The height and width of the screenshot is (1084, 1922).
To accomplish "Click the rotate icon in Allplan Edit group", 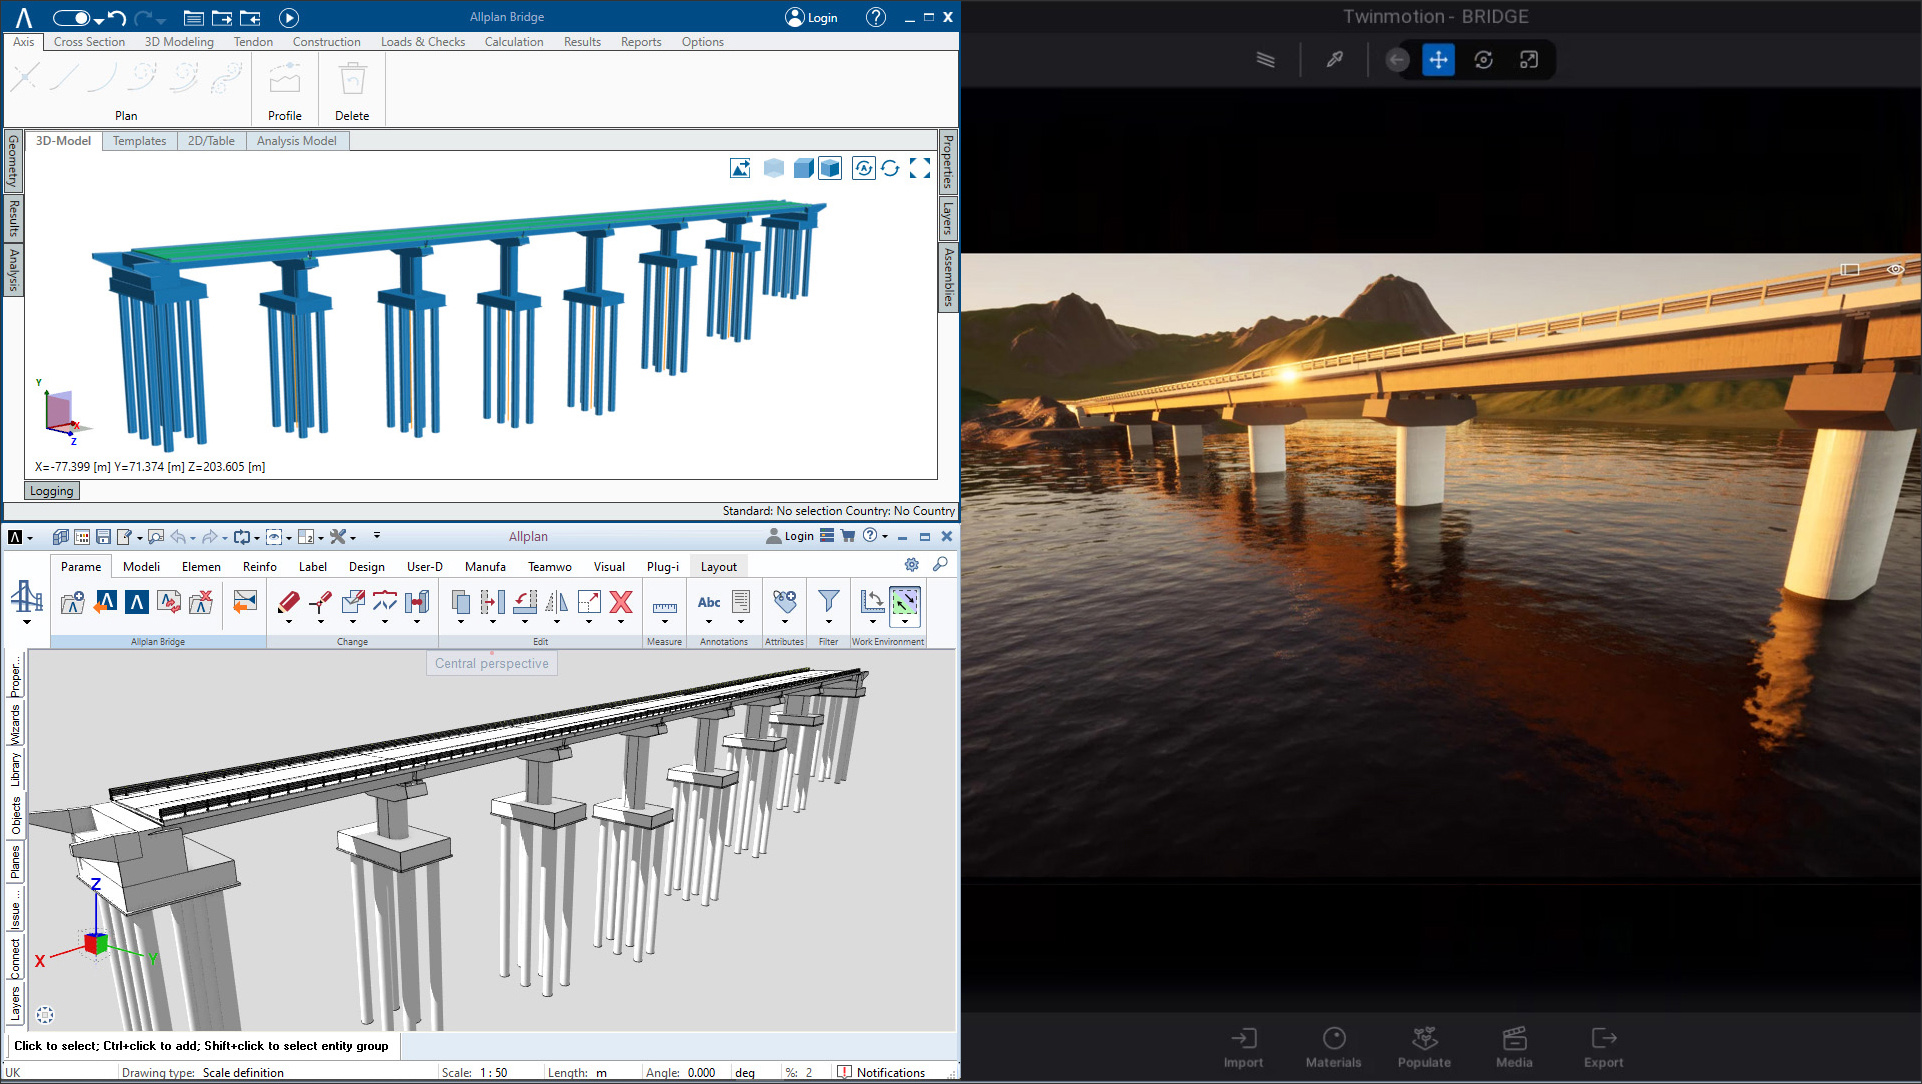I will coord(525,602).
